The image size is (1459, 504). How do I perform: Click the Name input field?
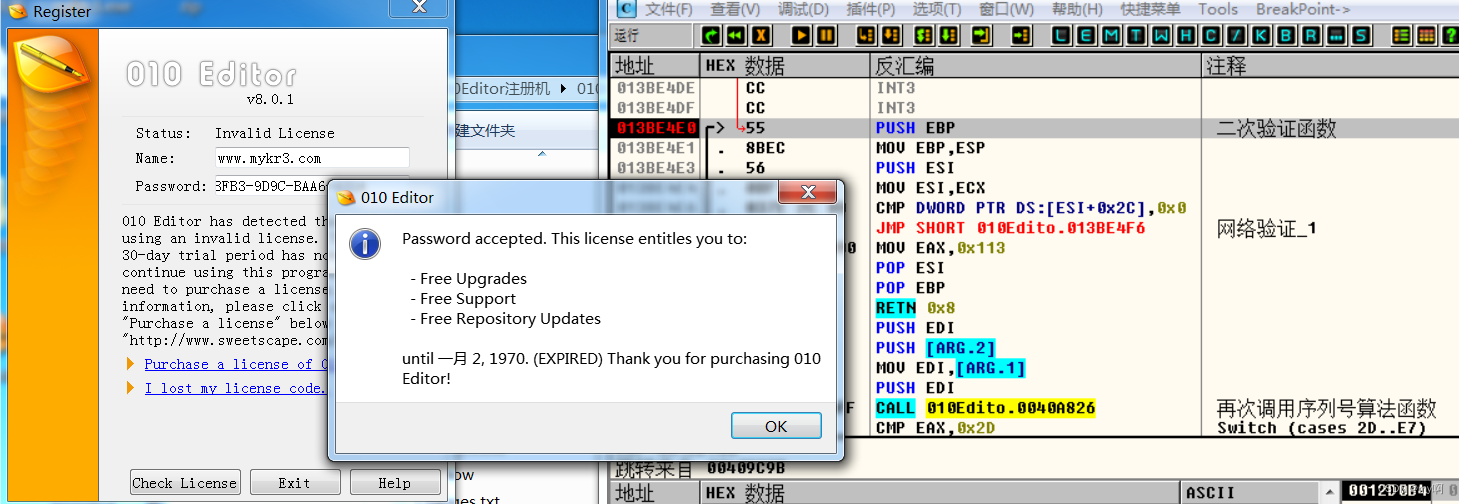point(312,158)
